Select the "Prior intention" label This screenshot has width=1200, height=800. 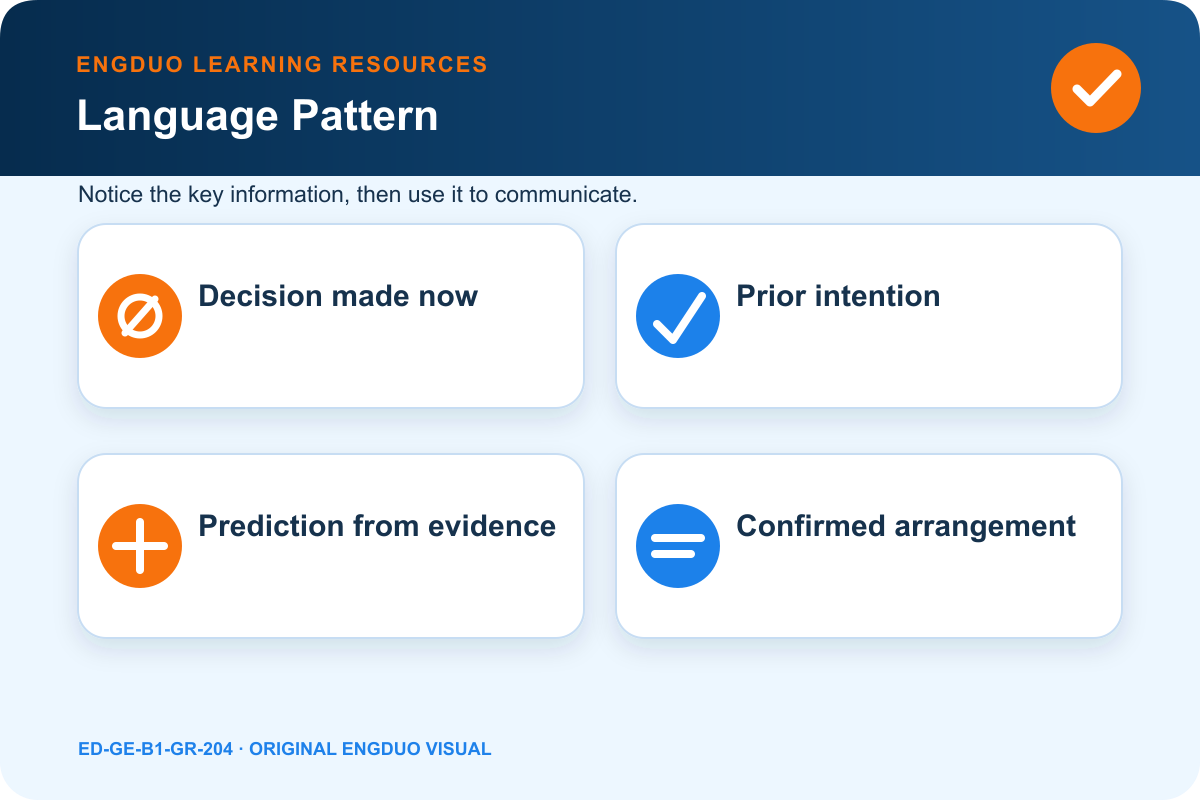(x=838, y=296)
